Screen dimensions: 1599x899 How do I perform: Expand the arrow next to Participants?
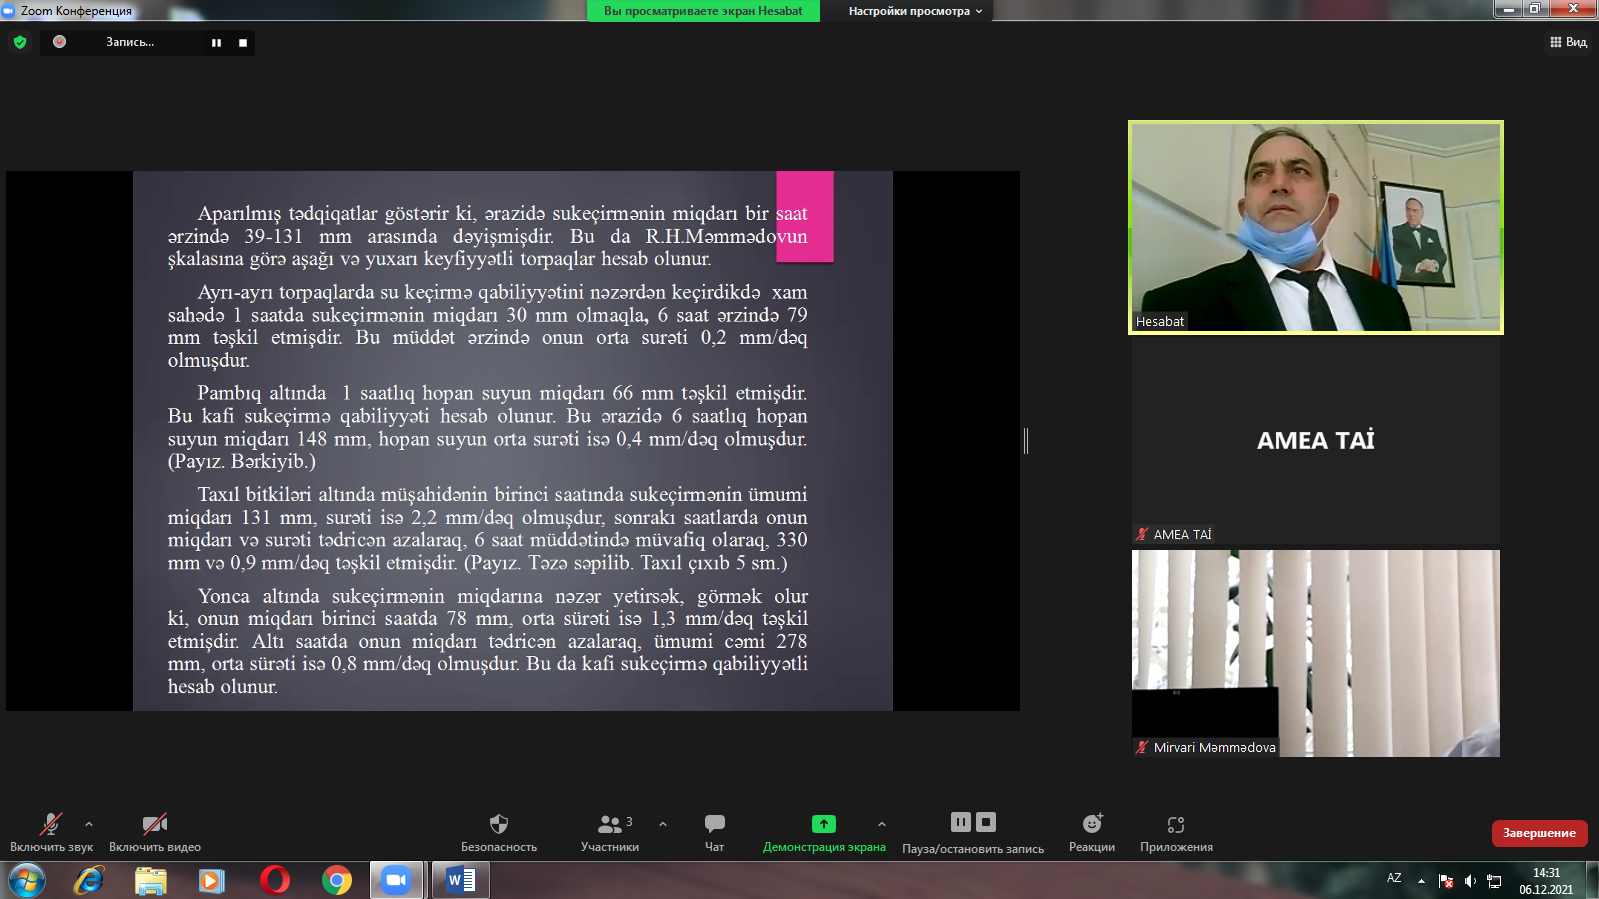[663, 824]
